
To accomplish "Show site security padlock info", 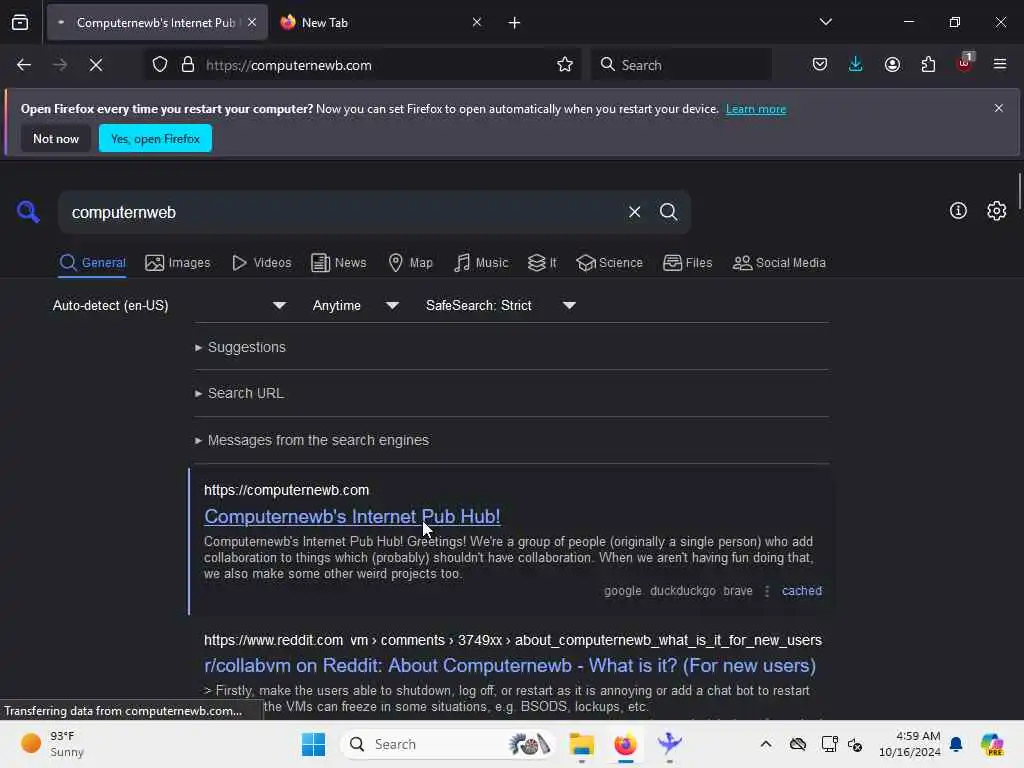I will point(188,65).
